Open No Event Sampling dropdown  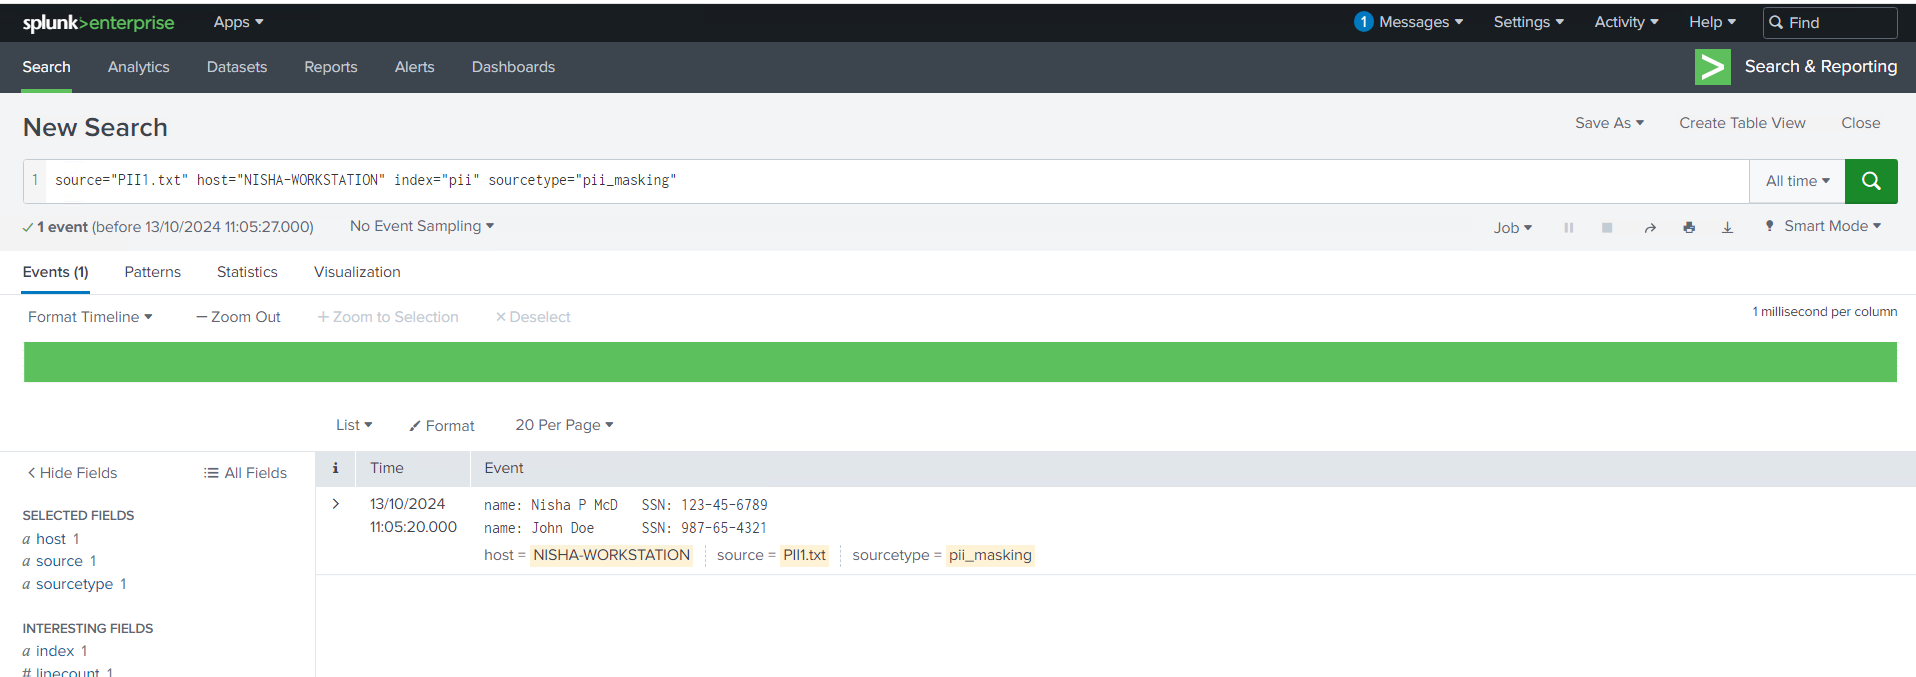422,226
